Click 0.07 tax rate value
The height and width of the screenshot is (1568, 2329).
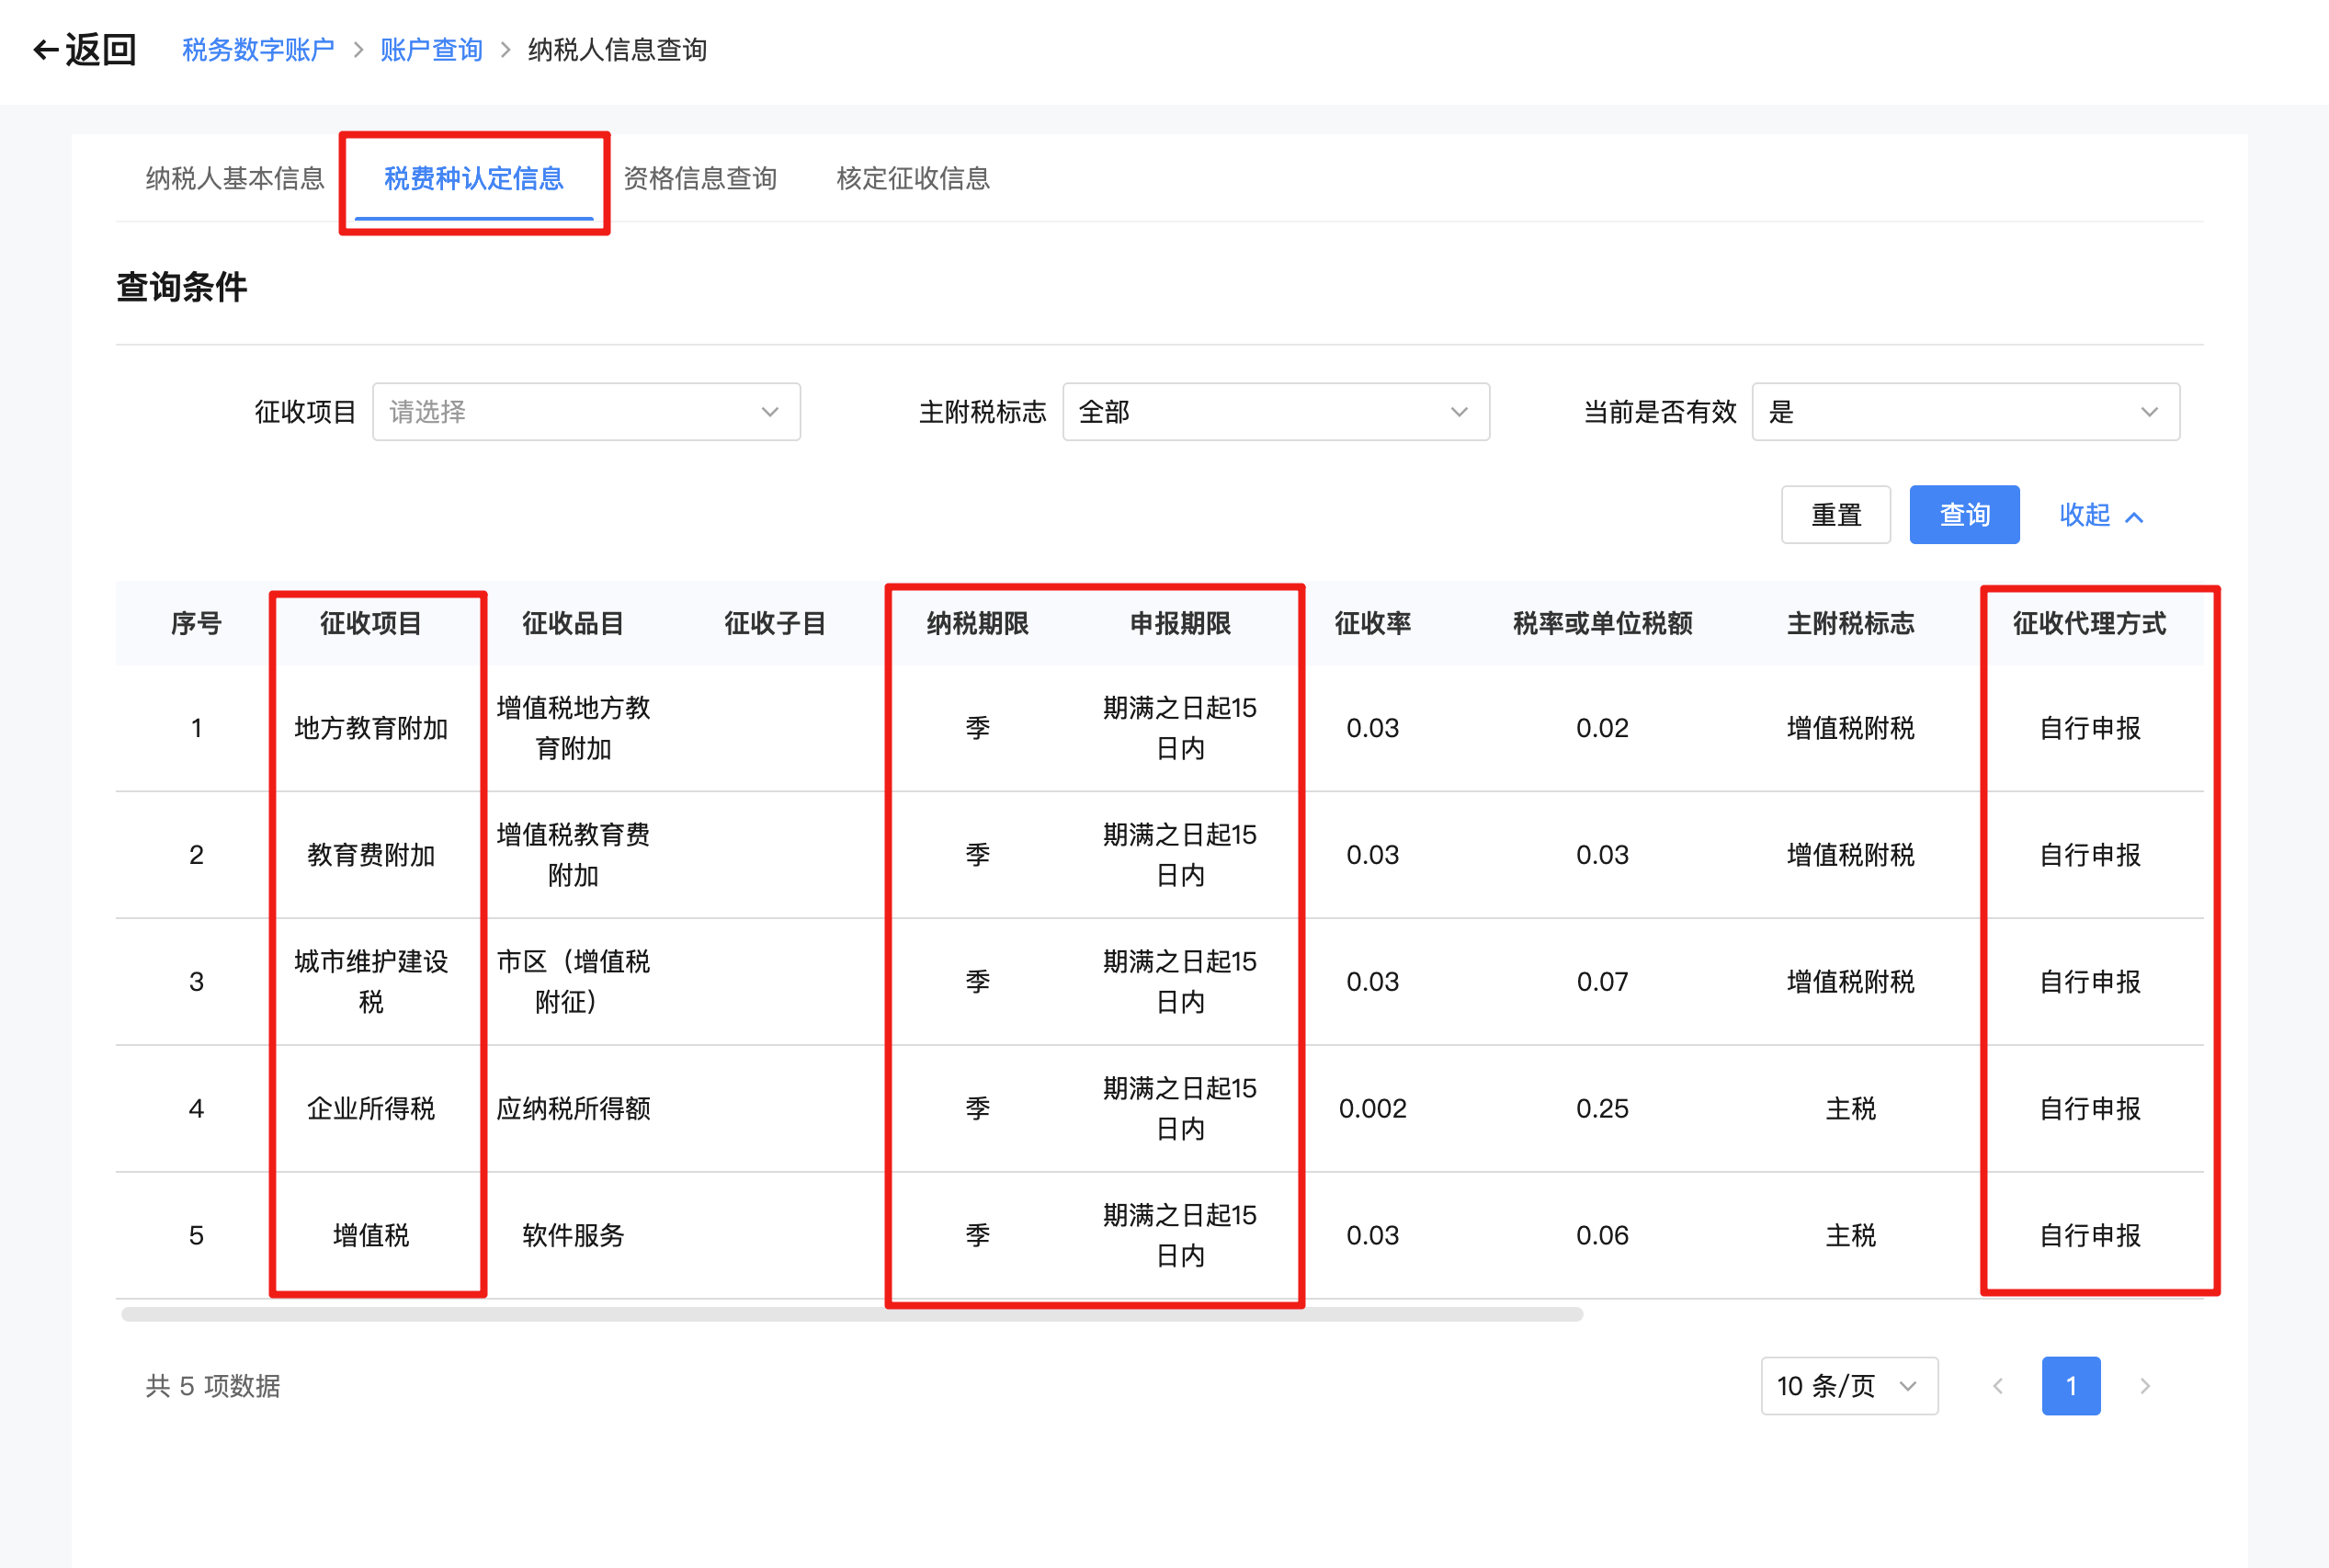[1602, 981]
